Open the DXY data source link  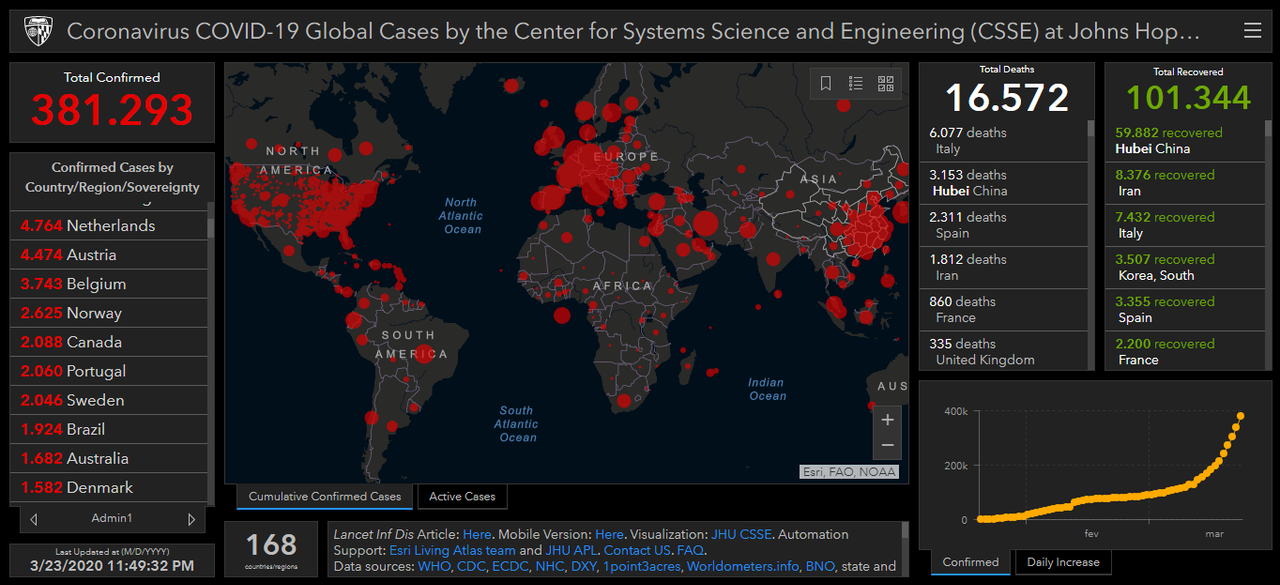584,566
